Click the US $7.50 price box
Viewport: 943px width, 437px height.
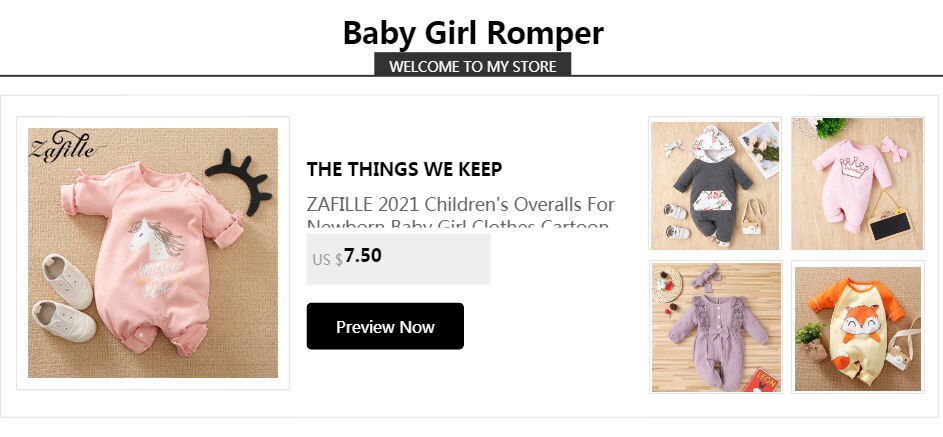tap(398, 258)
